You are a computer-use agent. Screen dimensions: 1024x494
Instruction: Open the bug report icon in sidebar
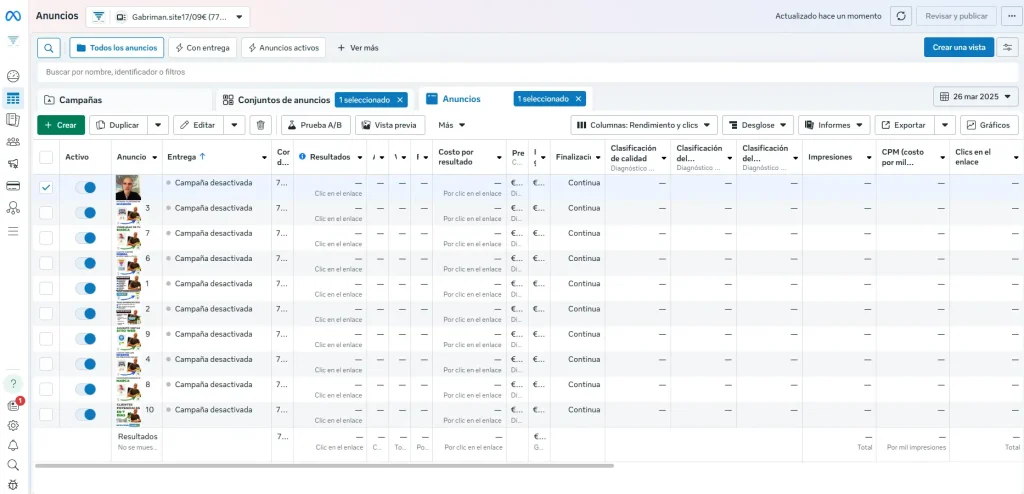(13, 485)
